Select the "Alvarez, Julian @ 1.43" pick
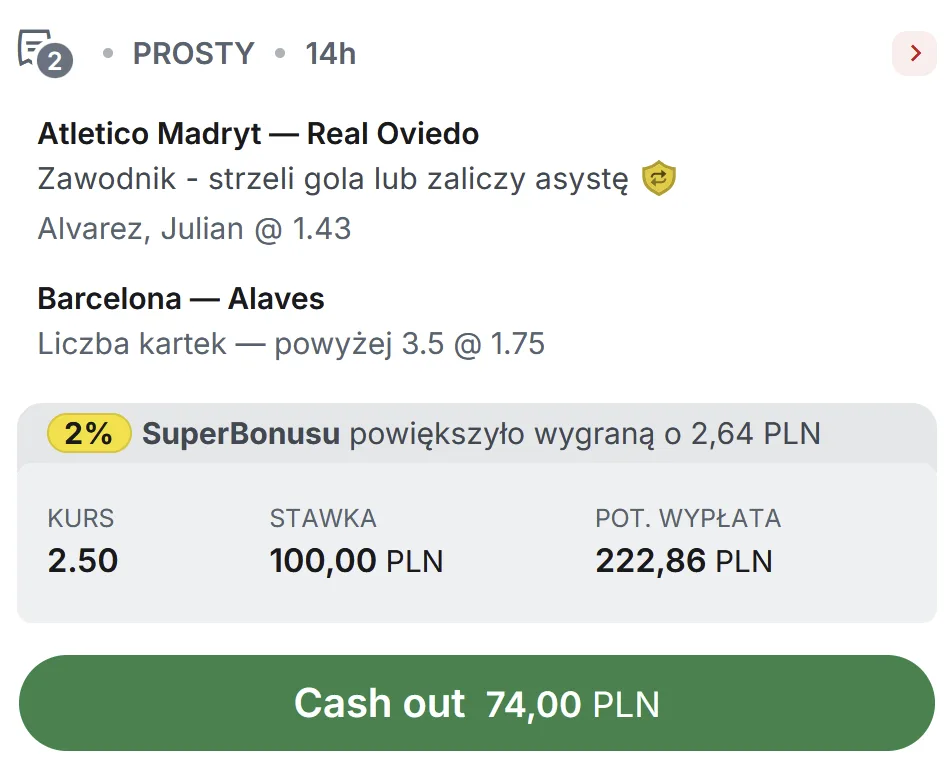Image resolution: width=945 pixels, height=782 pixels. click(194, 228)
